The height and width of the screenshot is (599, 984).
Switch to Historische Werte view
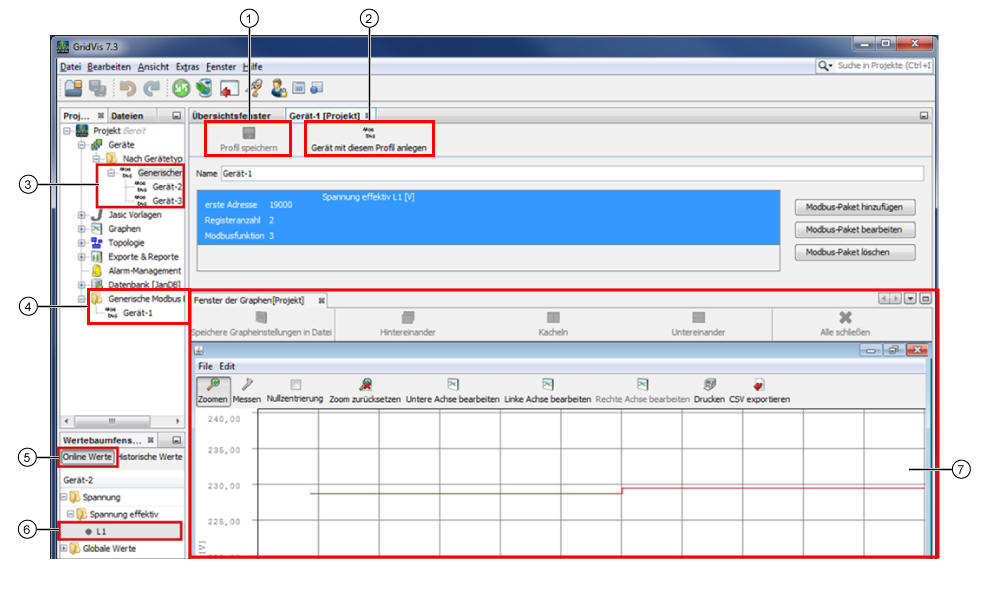click(x=150, y=457)
